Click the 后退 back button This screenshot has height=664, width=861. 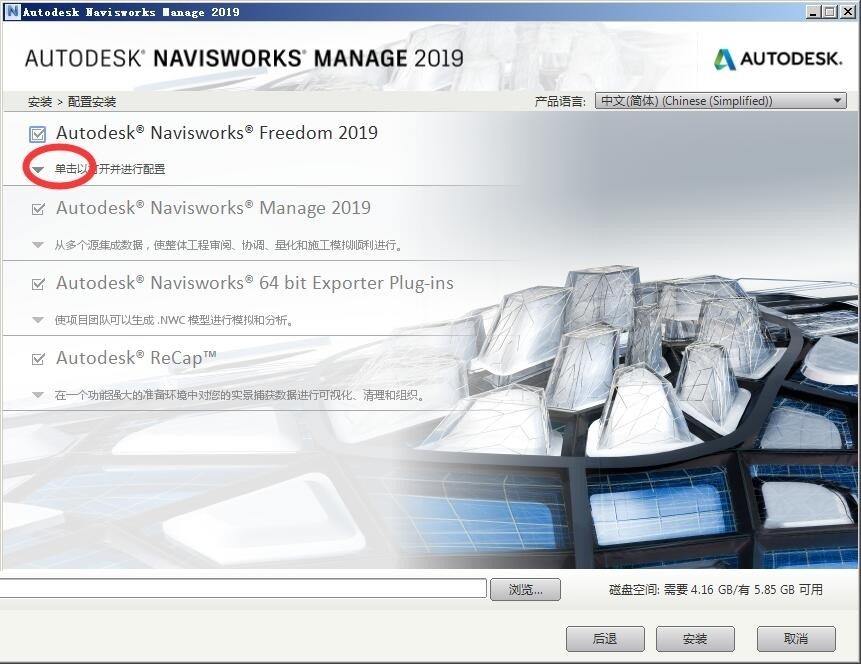(x=605, y=639)
